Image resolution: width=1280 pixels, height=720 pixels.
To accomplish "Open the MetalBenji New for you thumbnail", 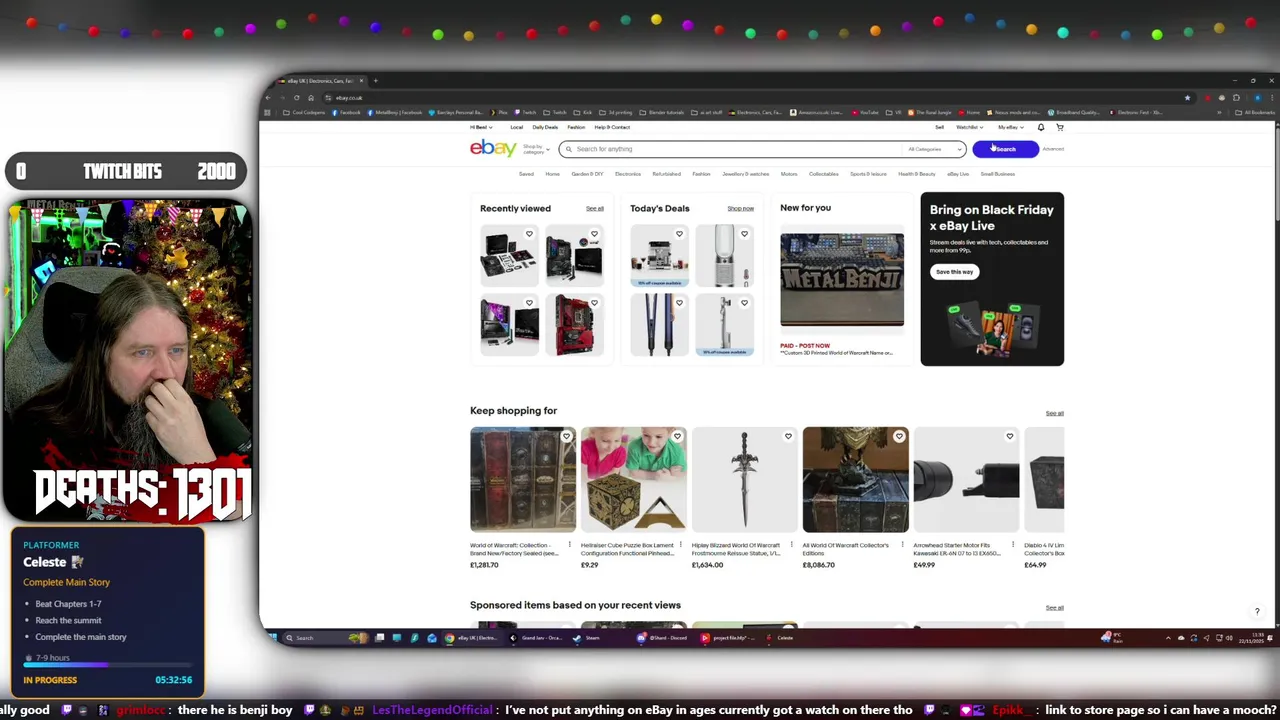I will (842, 280).
